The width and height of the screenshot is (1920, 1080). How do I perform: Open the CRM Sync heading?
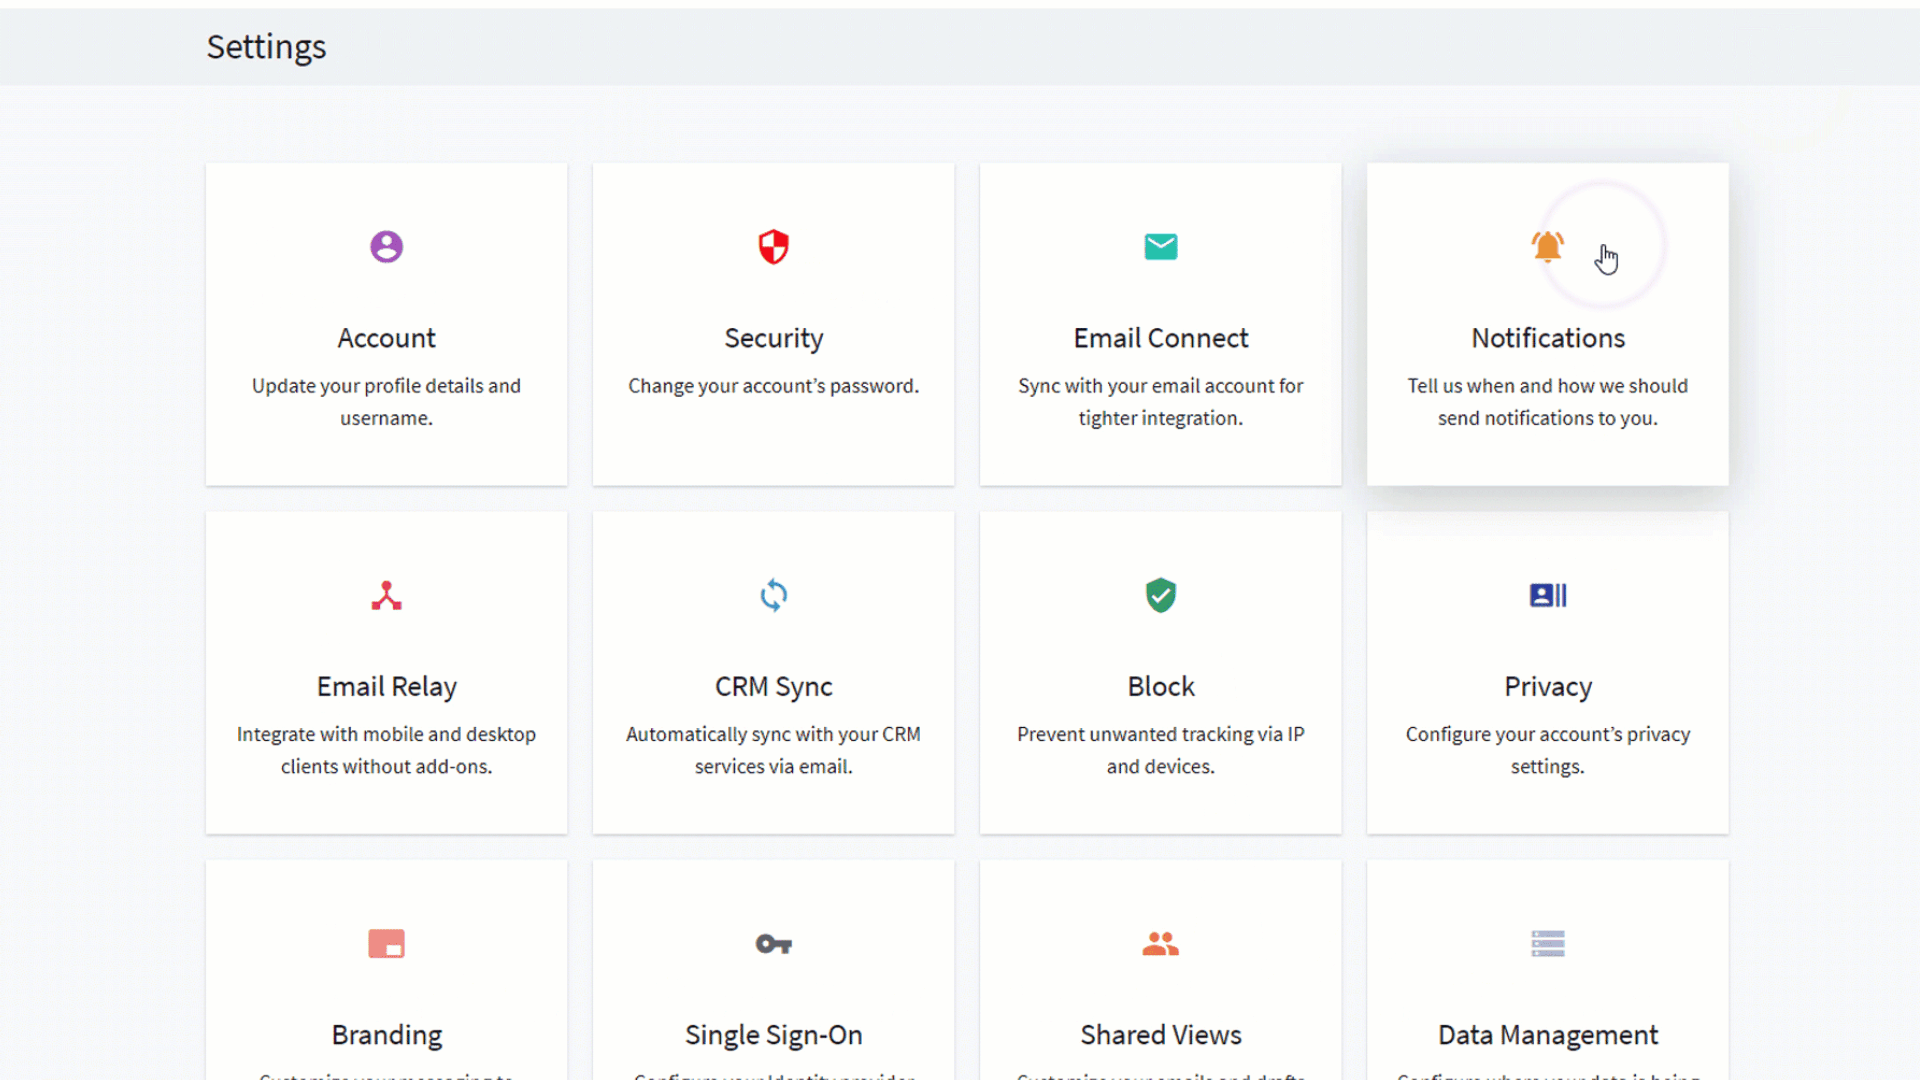click(773, 687)
